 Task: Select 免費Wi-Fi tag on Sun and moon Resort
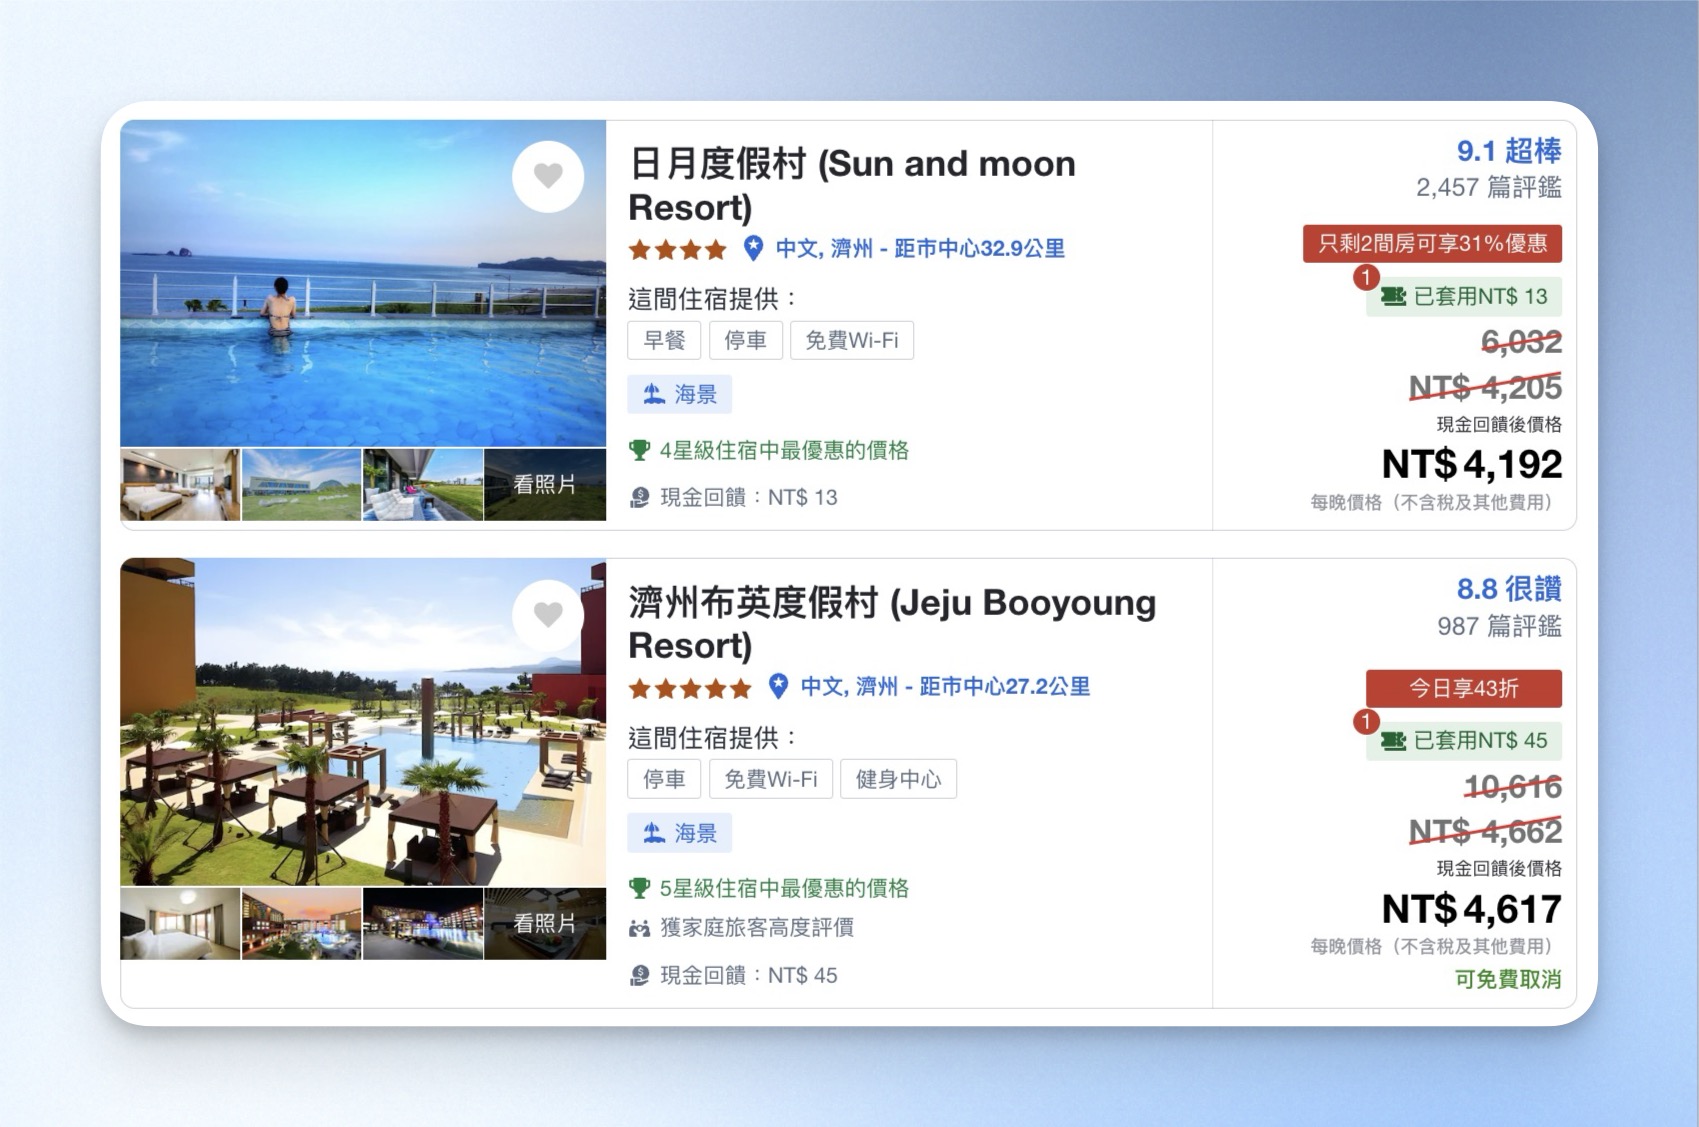pyautogui.click(x=852, y=340)
